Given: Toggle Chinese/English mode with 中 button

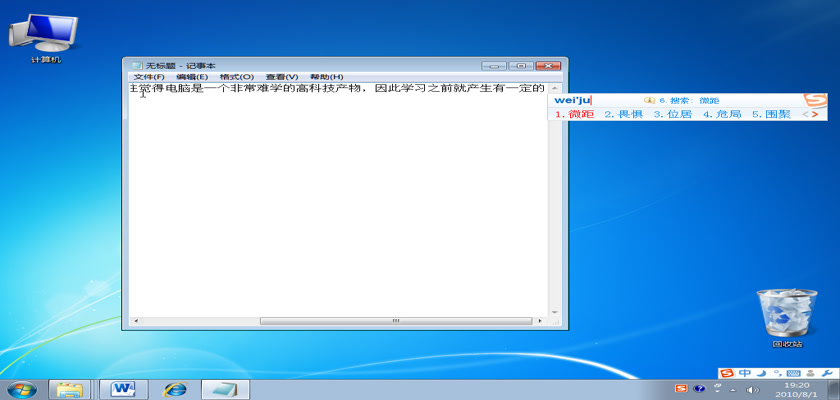Looking at the screenshot, I should click(x=744, y=373).
